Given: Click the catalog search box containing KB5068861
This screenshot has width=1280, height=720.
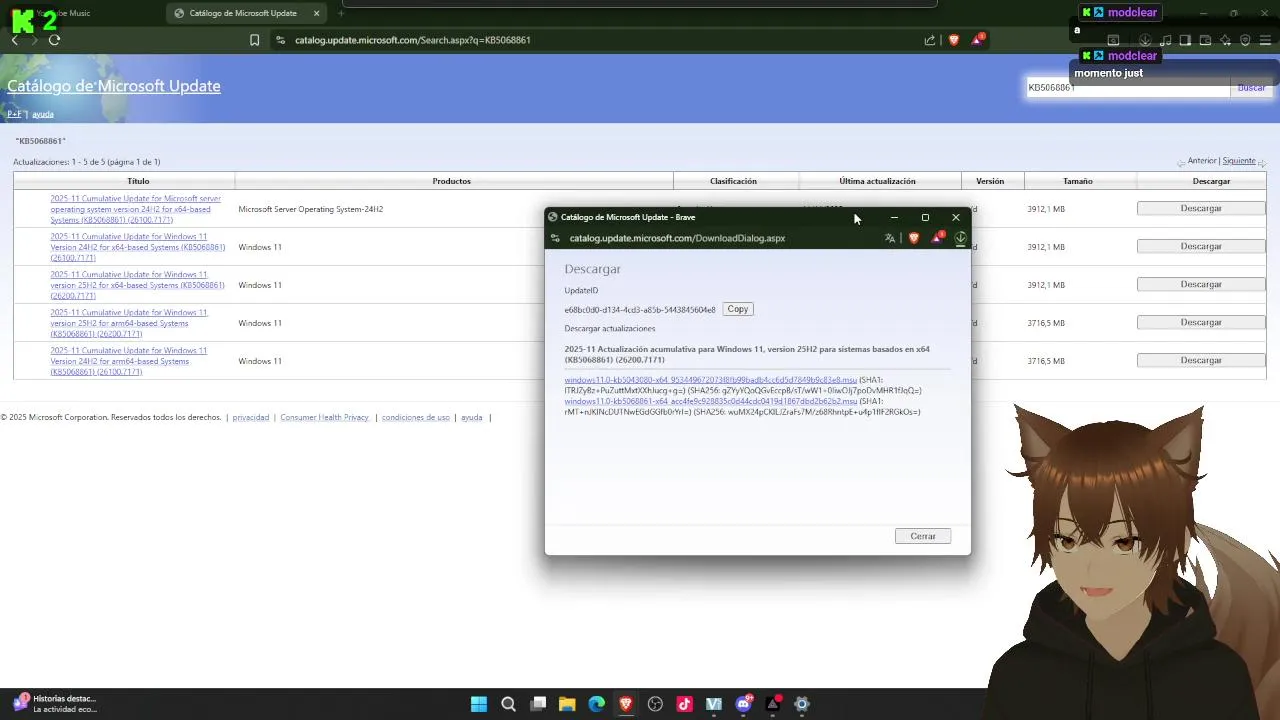Looking at the screenshot, I should point(1128,88).
